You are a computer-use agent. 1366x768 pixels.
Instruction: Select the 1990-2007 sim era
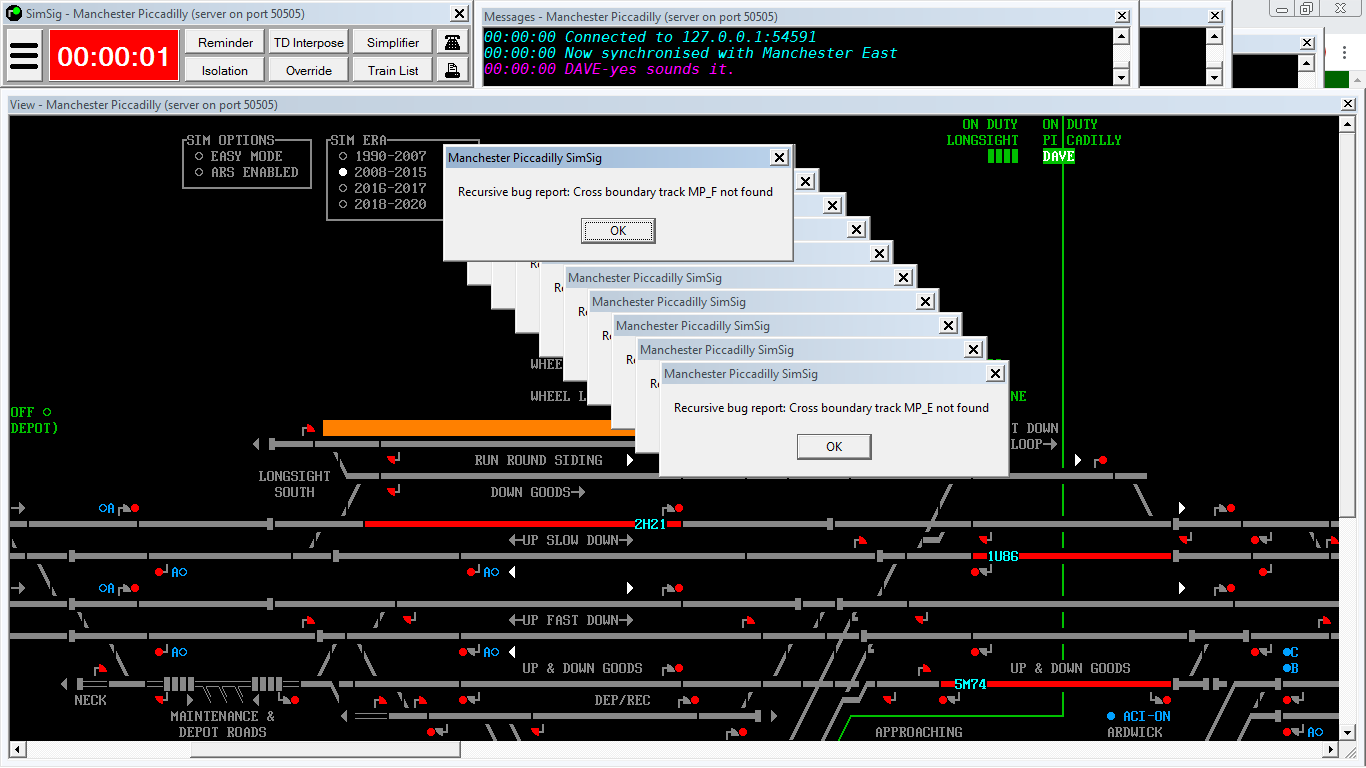point(344,156)
